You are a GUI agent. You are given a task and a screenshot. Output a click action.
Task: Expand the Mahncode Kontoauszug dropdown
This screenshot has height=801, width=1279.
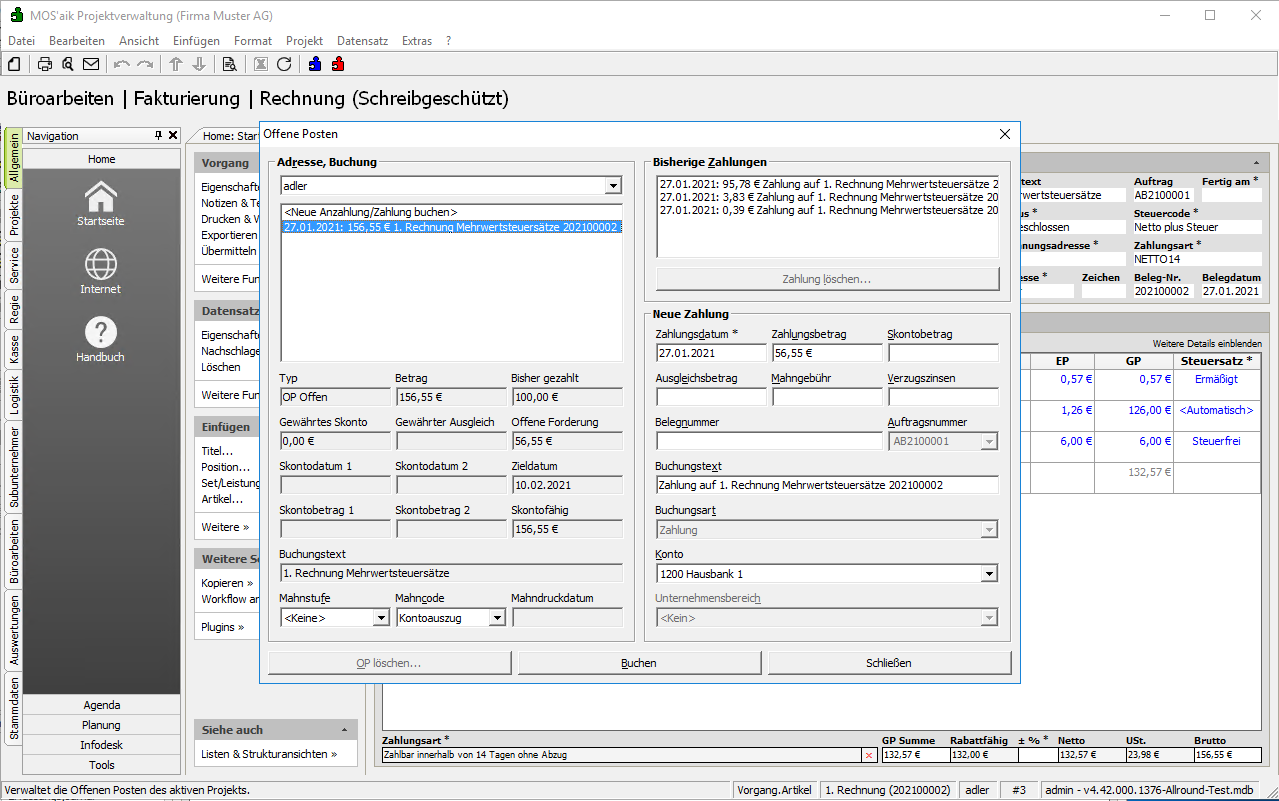pos(497,618)
